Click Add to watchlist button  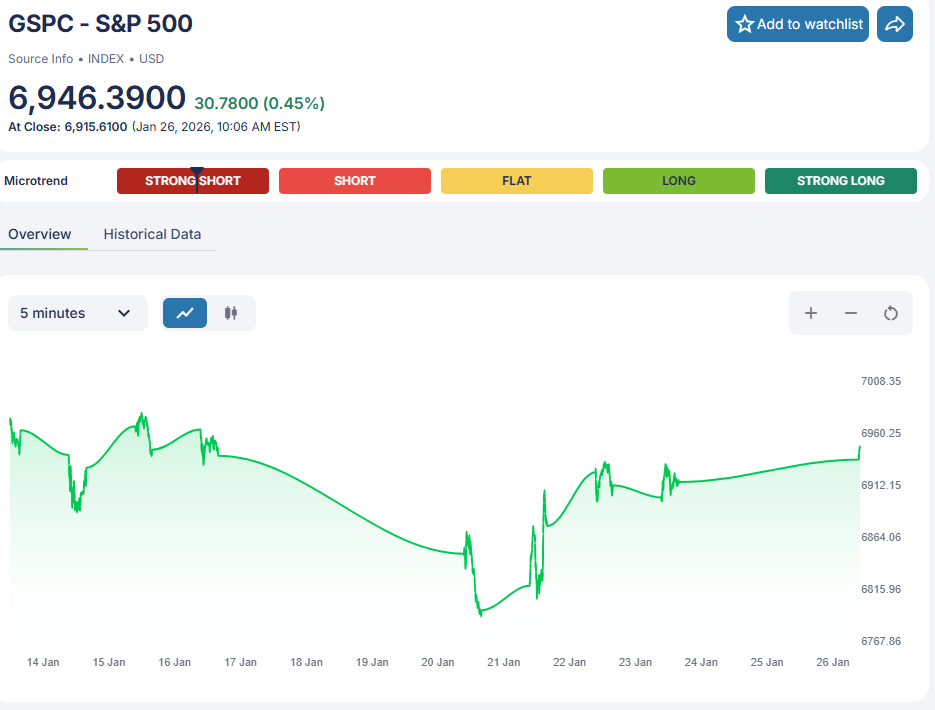[x=798, y=24]
